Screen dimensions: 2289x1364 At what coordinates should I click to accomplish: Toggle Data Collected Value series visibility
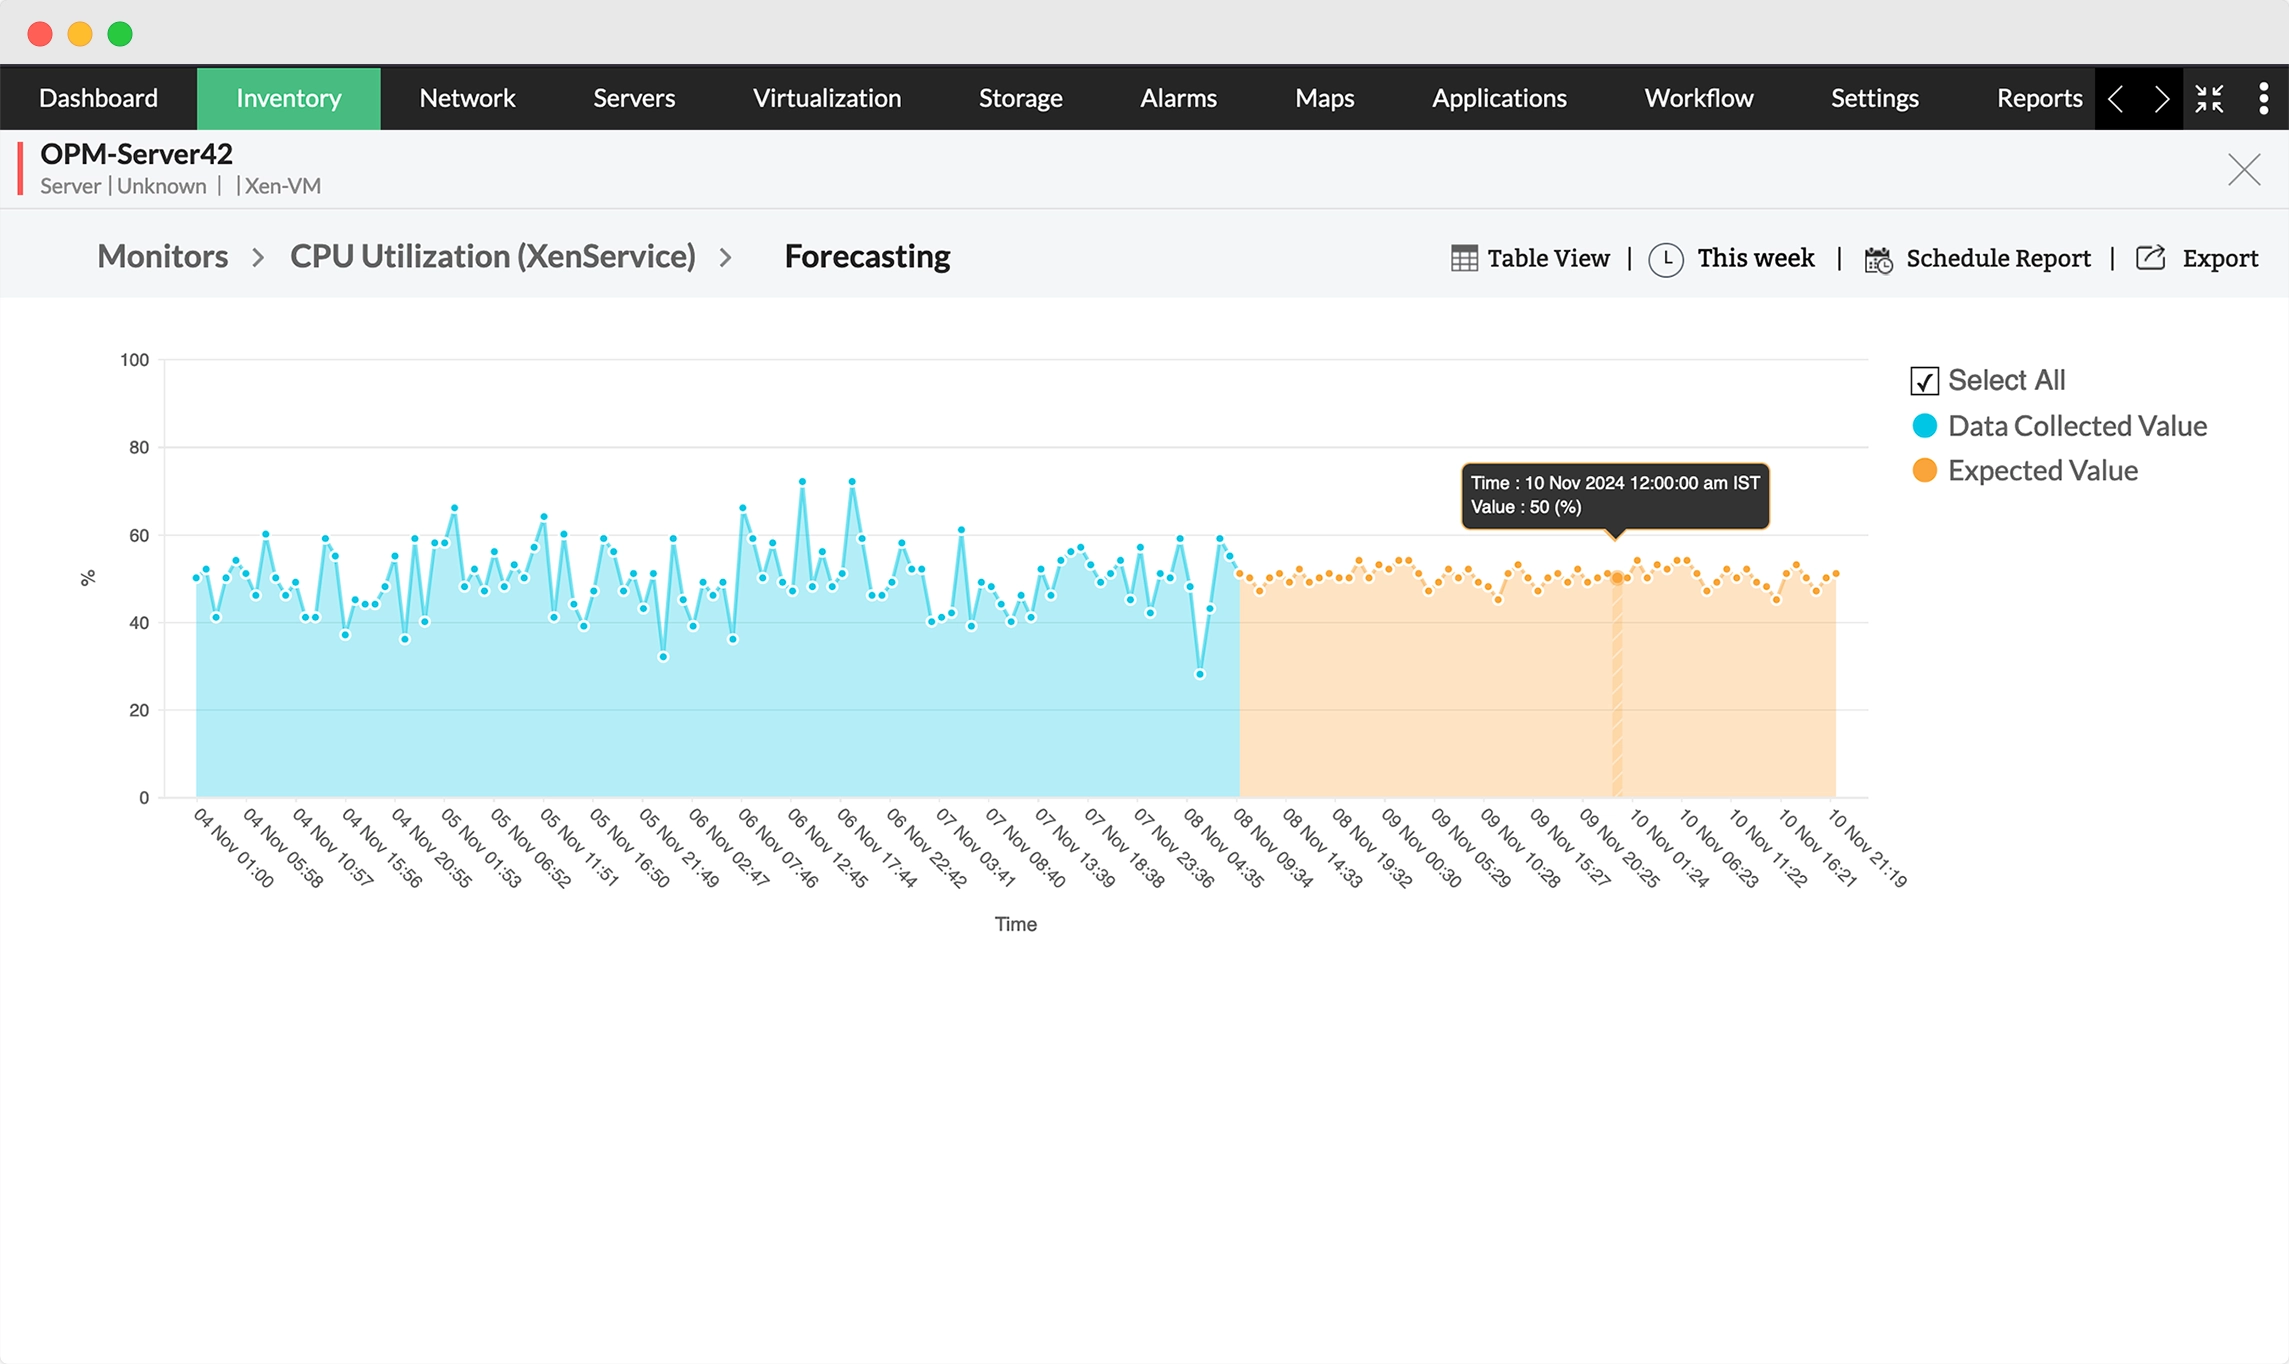2076,426
